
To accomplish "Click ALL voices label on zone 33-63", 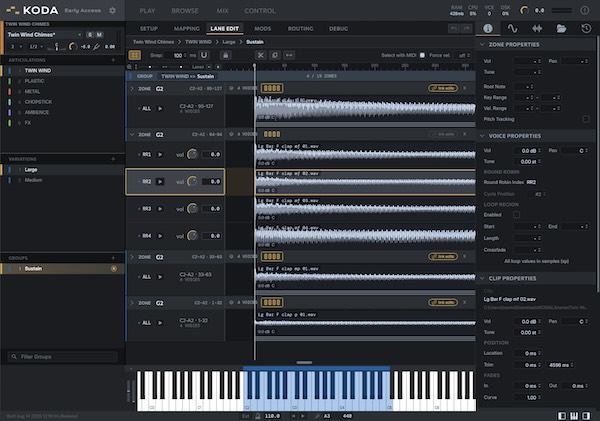I will point(147,277).
